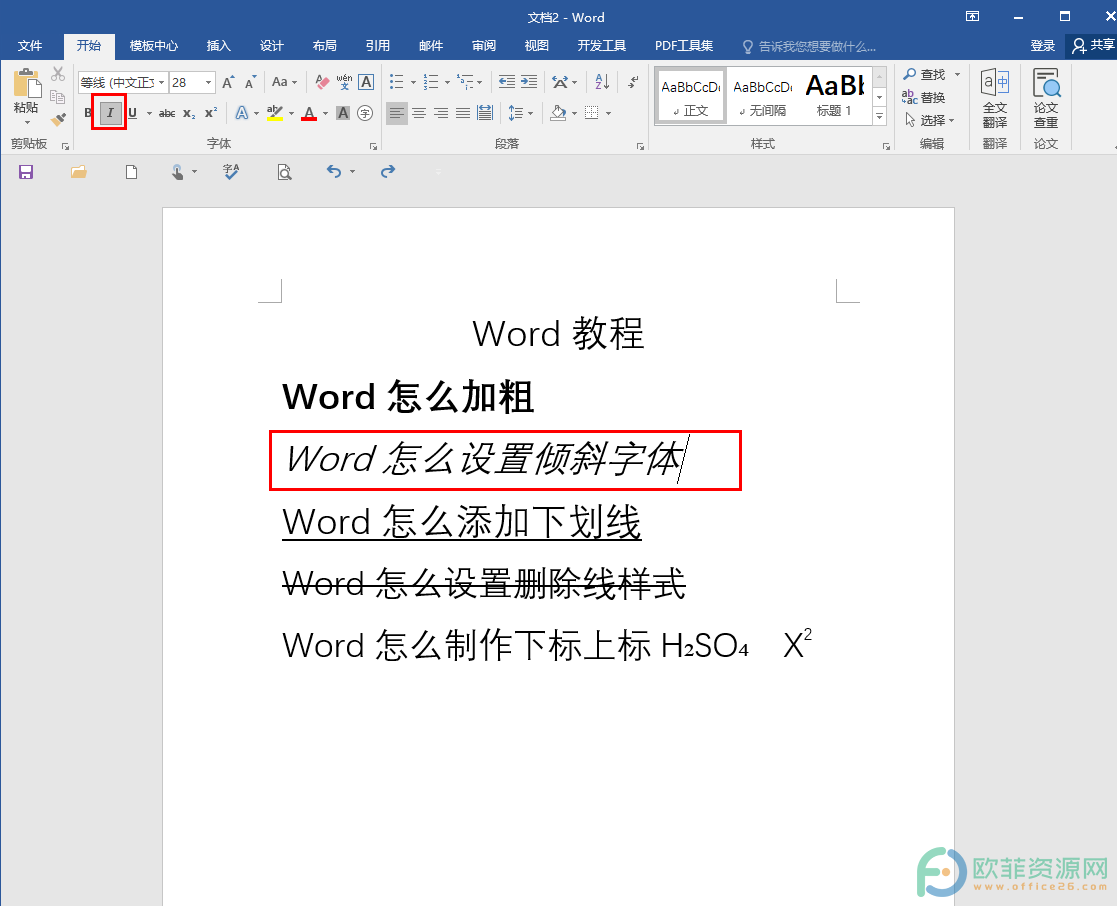Toggle underline formatting
Viewport: 1117px width, 906px height.
tap(133, 113)
